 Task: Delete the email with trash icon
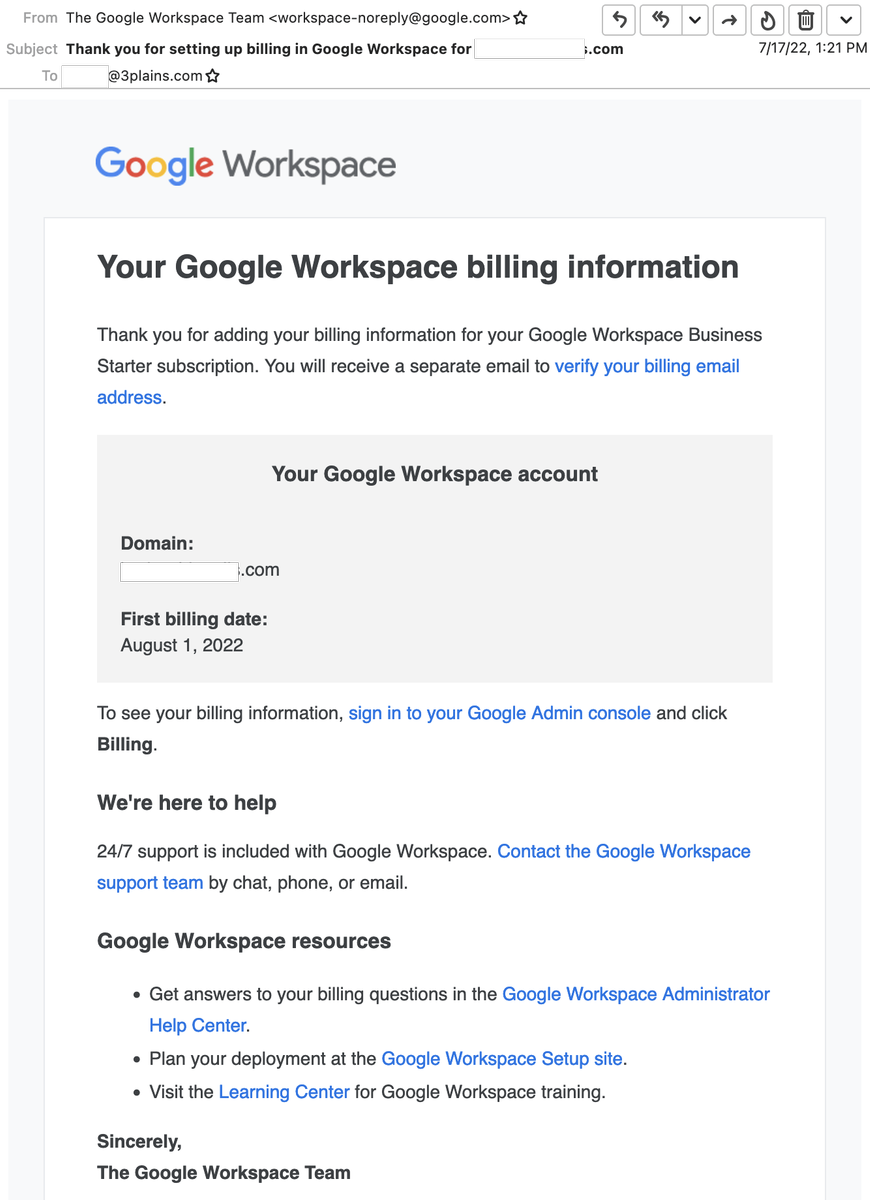806,19
